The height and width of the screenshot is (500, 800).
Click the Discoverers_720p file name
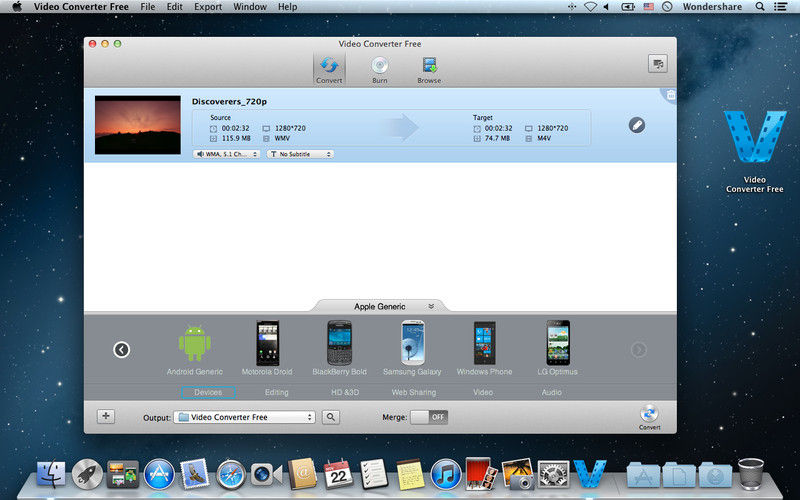[229, 102]
